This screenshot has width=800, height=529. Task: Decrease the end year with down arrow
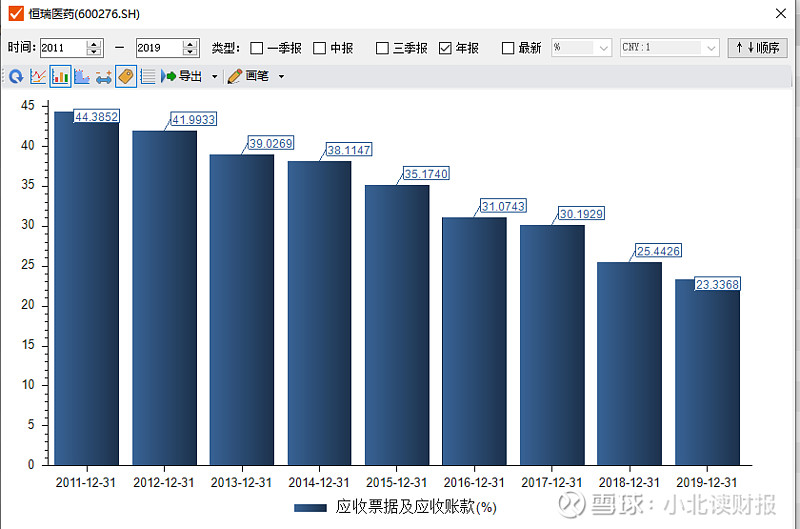click(x=190, y=52)
